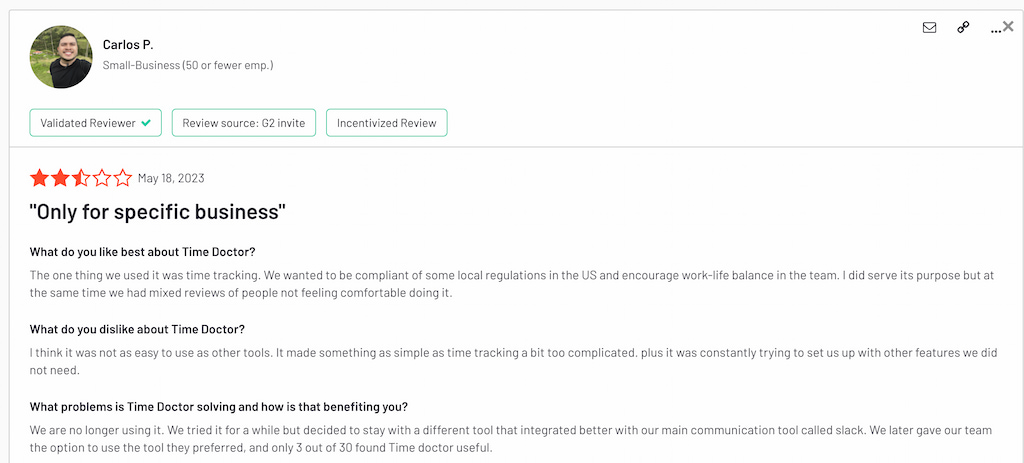Click the Small-Business company size label
This screenshot has width=1024, height=463.
(x=188, y=65)
